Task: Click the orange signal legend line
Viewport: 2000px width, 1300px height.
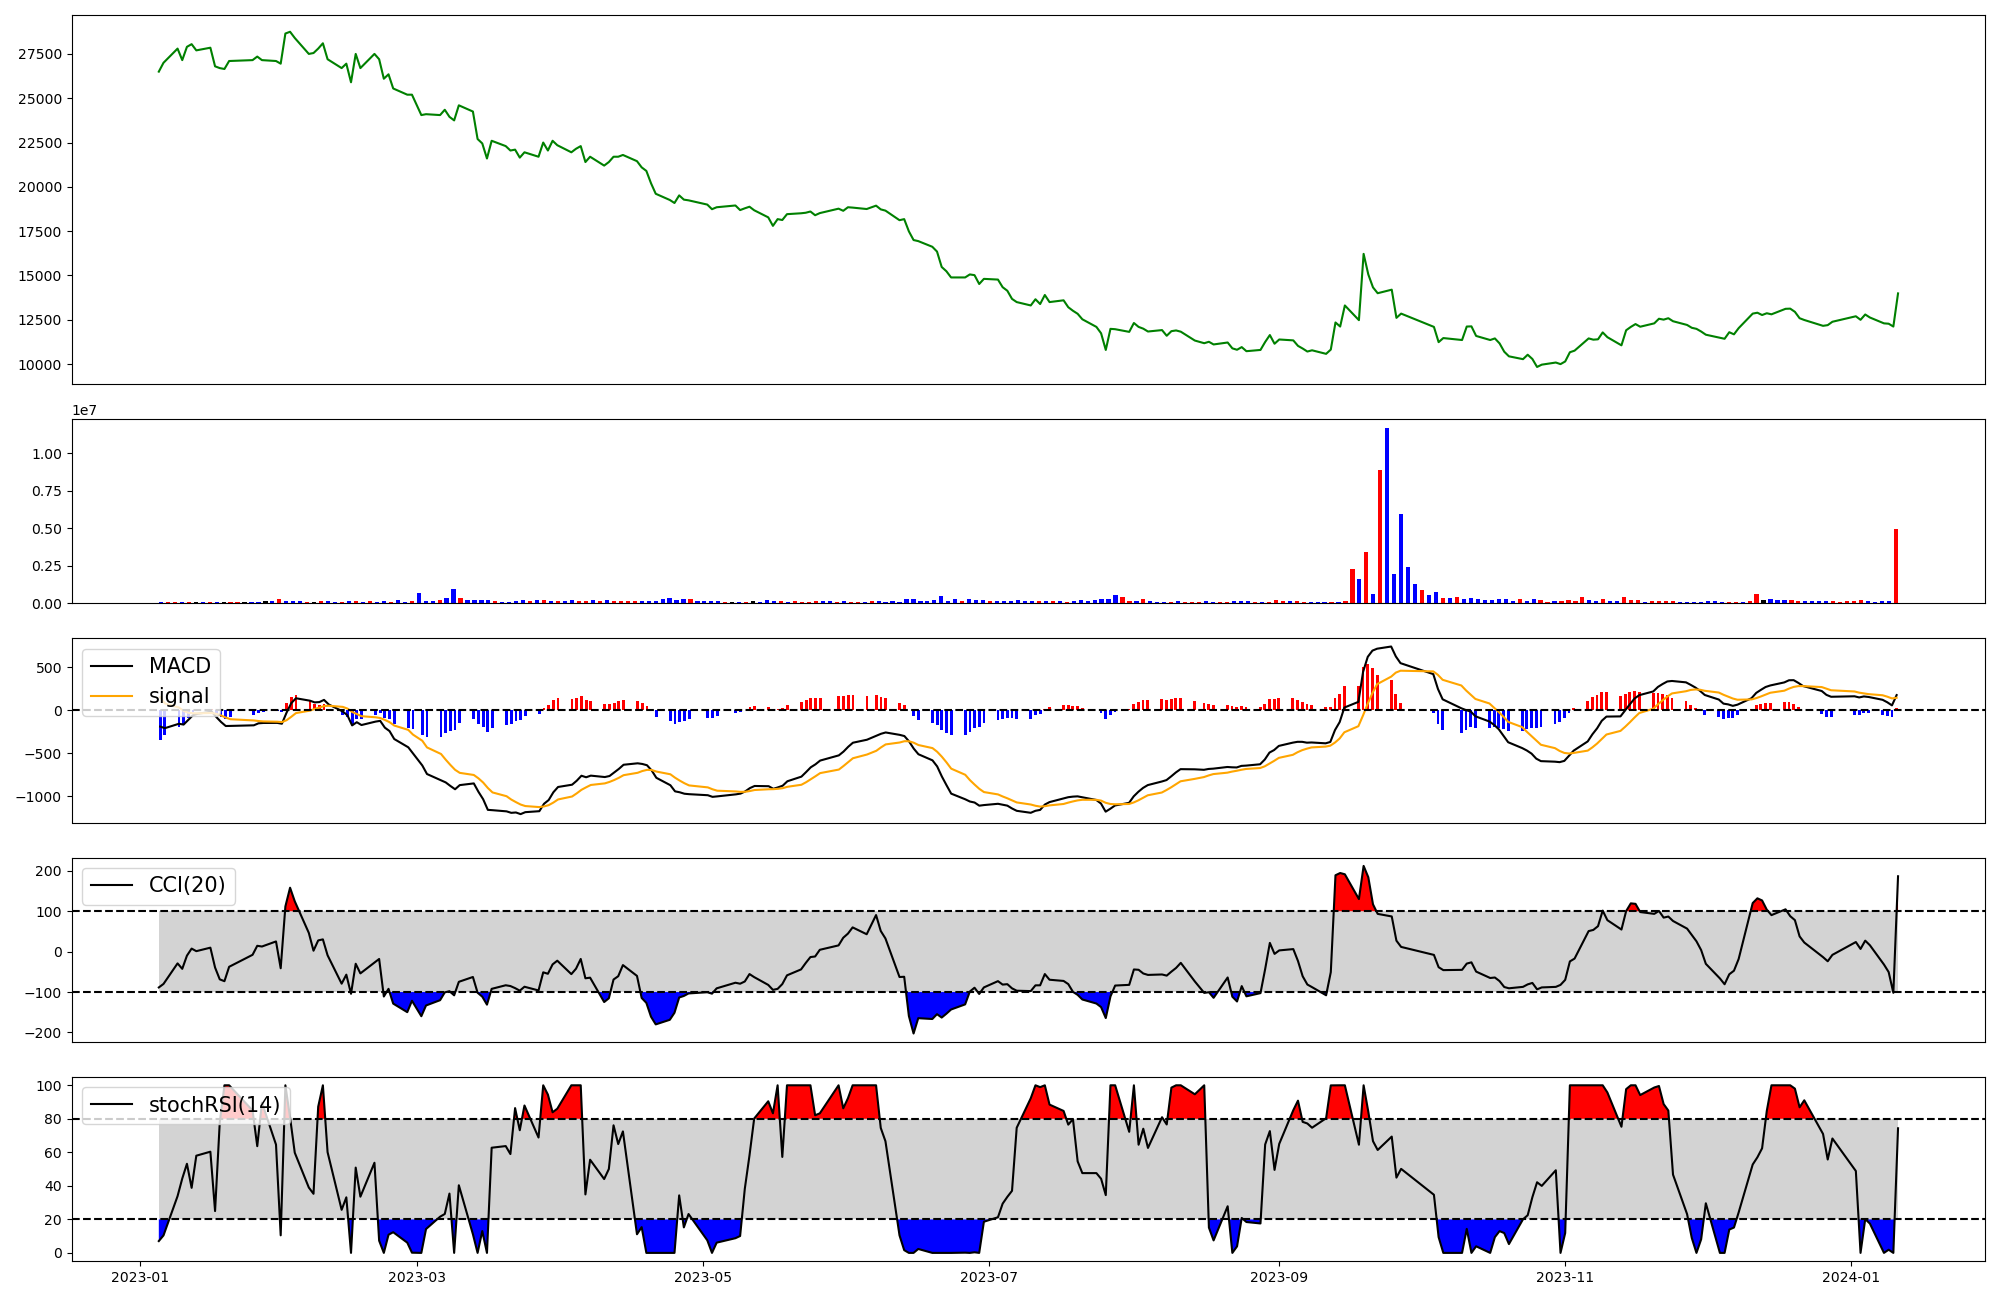Action: pyautogui.click(x=112, y=696)
